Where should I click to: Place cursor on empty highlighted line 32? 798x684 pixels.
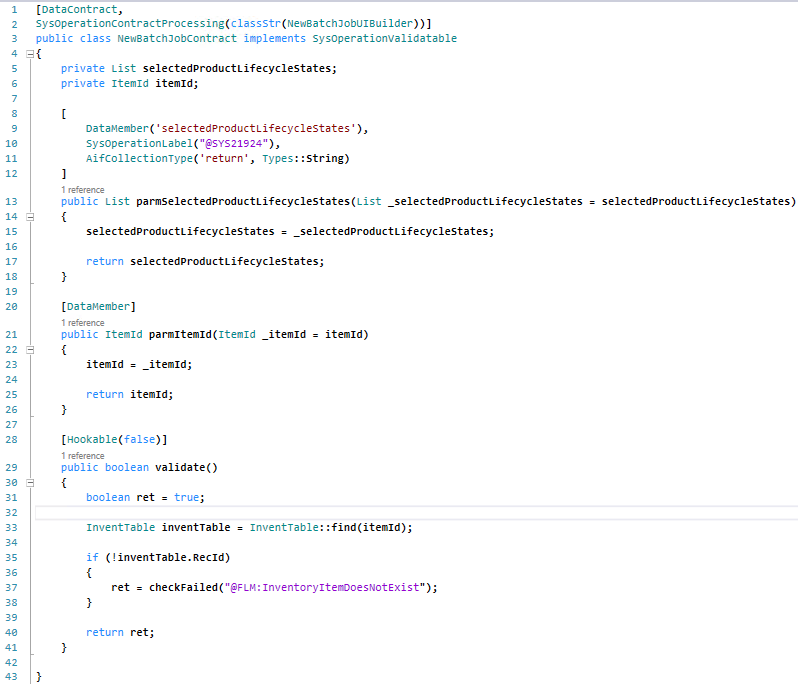point(416,512)
